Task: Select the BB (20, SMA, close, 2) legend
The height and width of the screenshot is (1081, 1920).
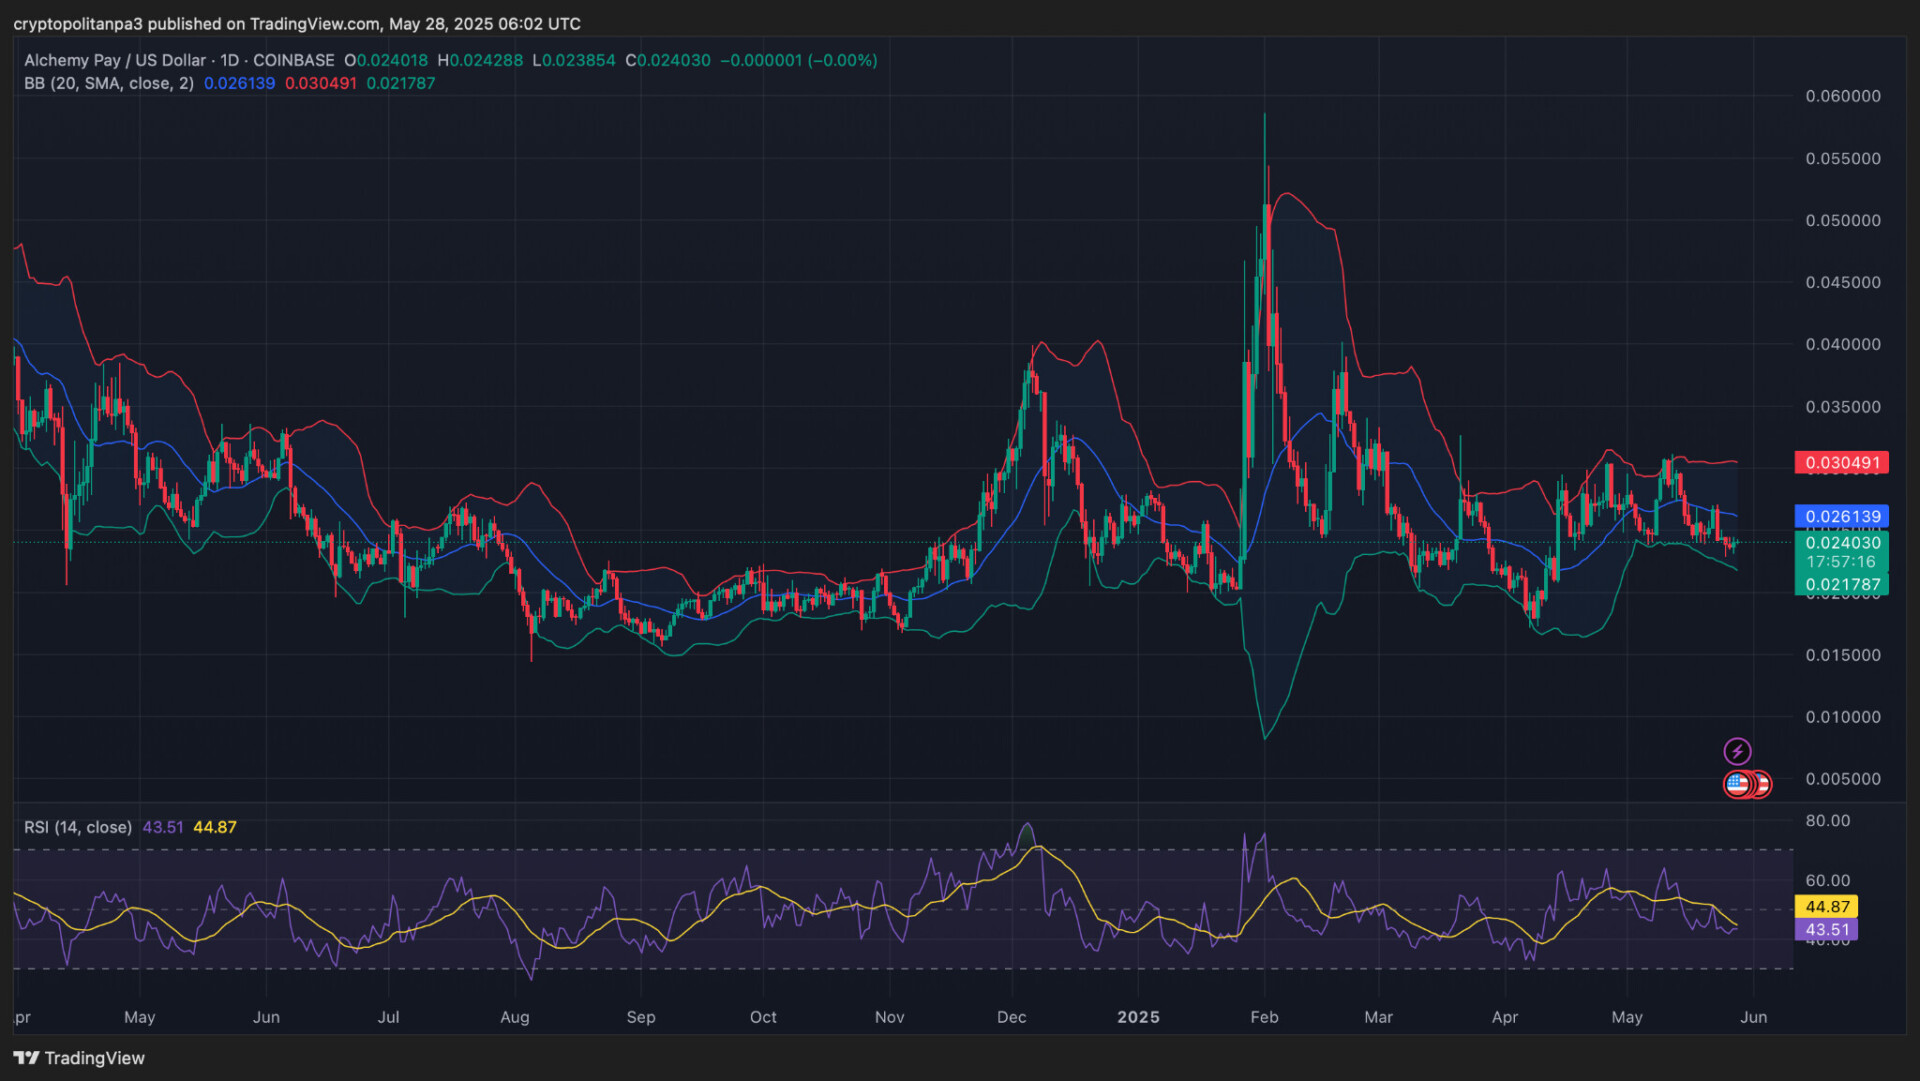Action: click(109, 83)
